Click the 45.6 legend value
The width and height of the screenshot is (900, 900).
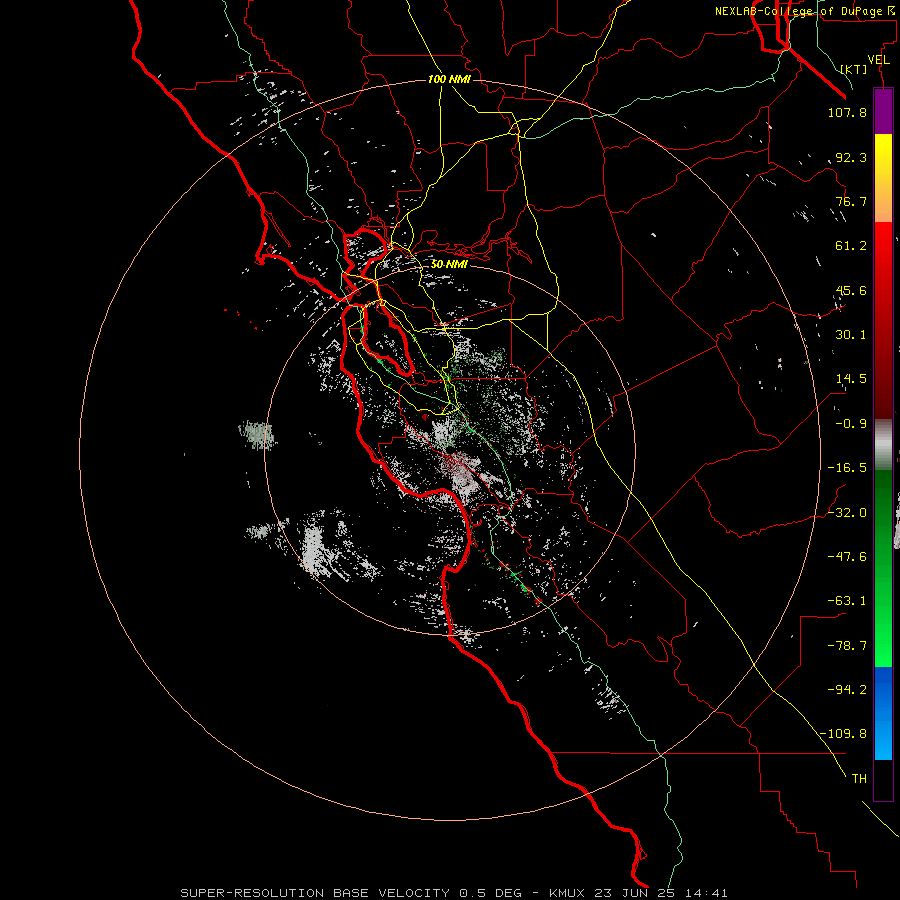tap(851, 290)
